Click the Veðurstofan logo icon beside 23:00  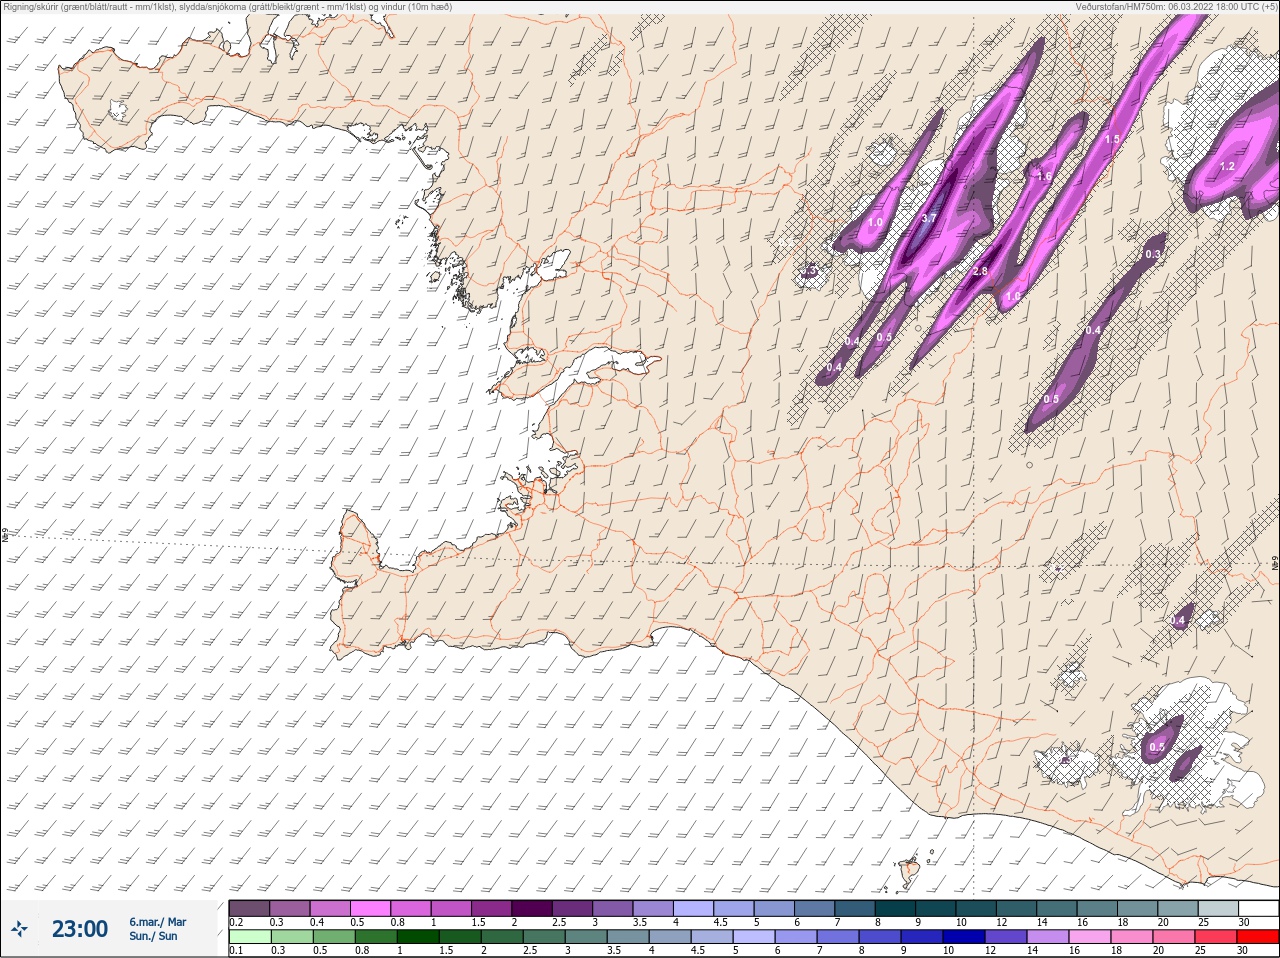[x=19, y=929]
